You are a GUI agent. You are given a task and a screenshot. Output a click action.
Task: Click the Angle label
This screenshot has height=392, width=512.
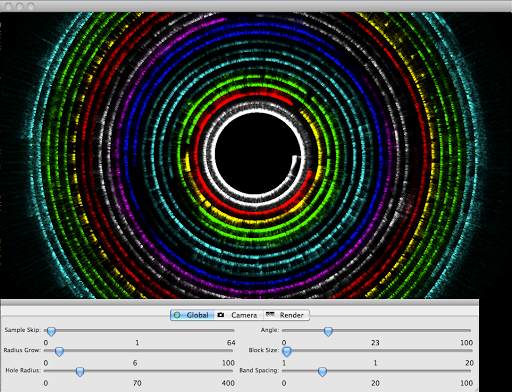270,330
